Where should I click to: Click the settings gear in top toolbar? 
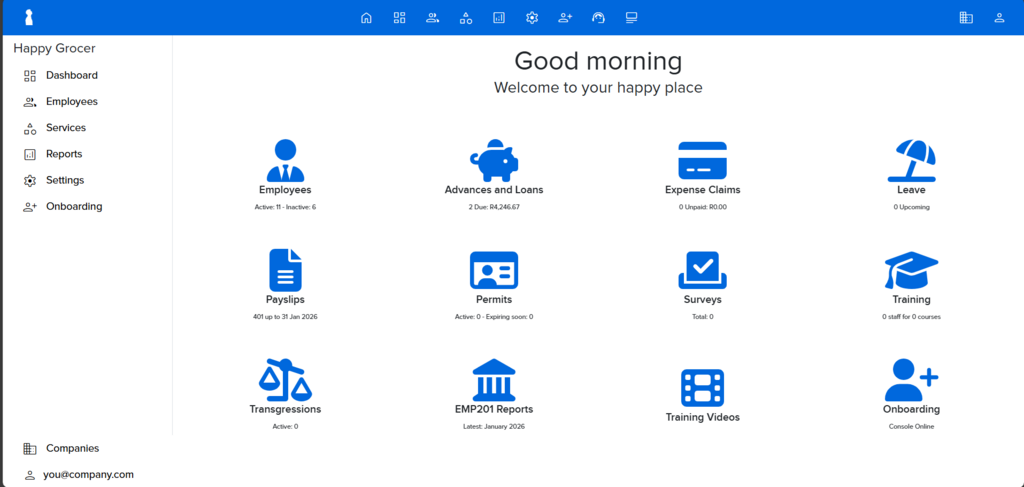click(532, 18)
